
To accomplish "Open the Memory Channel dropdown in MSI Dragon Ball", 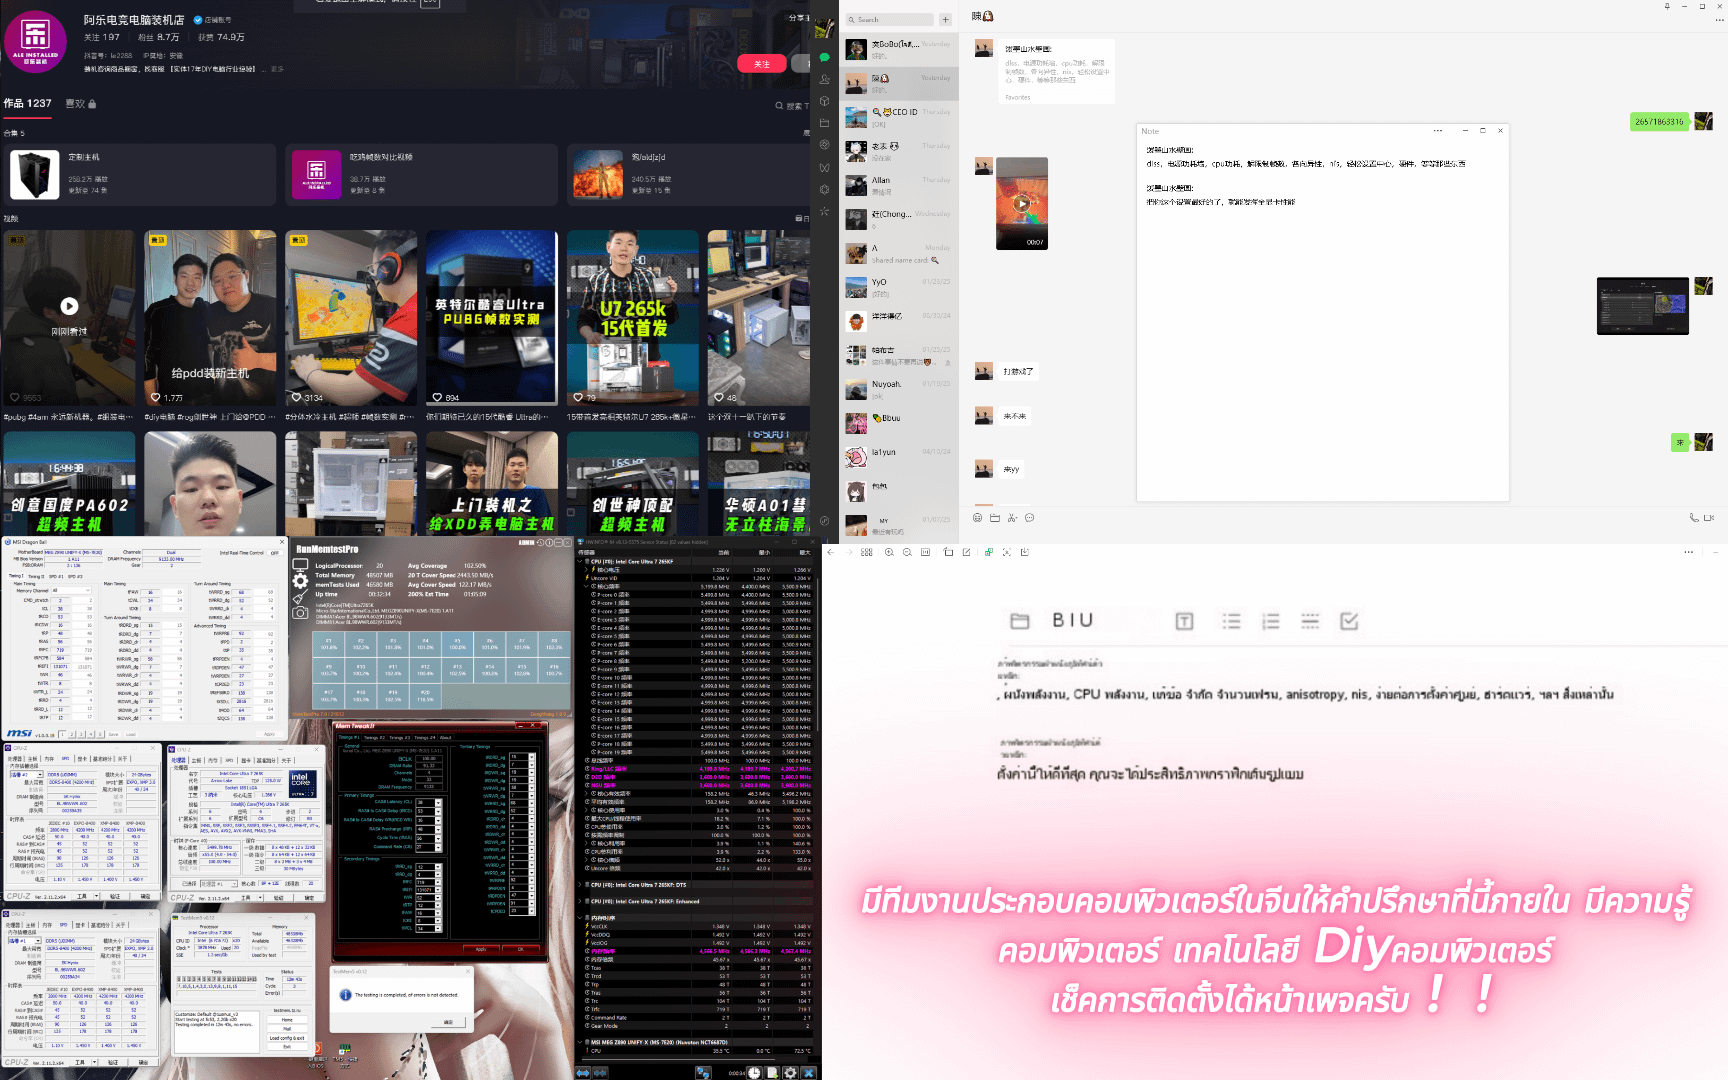I will pyautogui.click(x=70, y=591).
